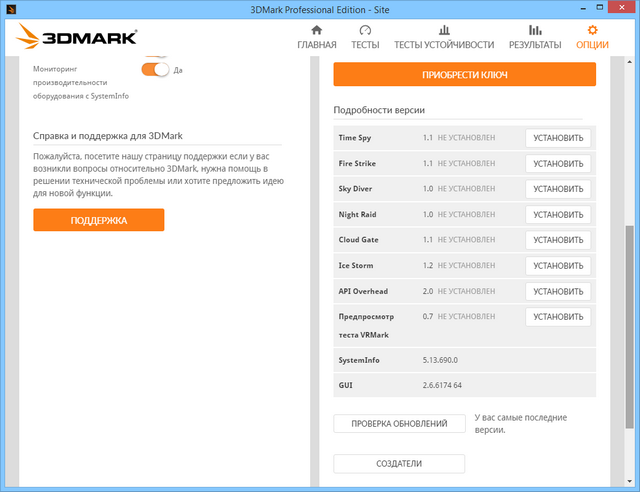Open the home icon in navigation

point(317,30)
